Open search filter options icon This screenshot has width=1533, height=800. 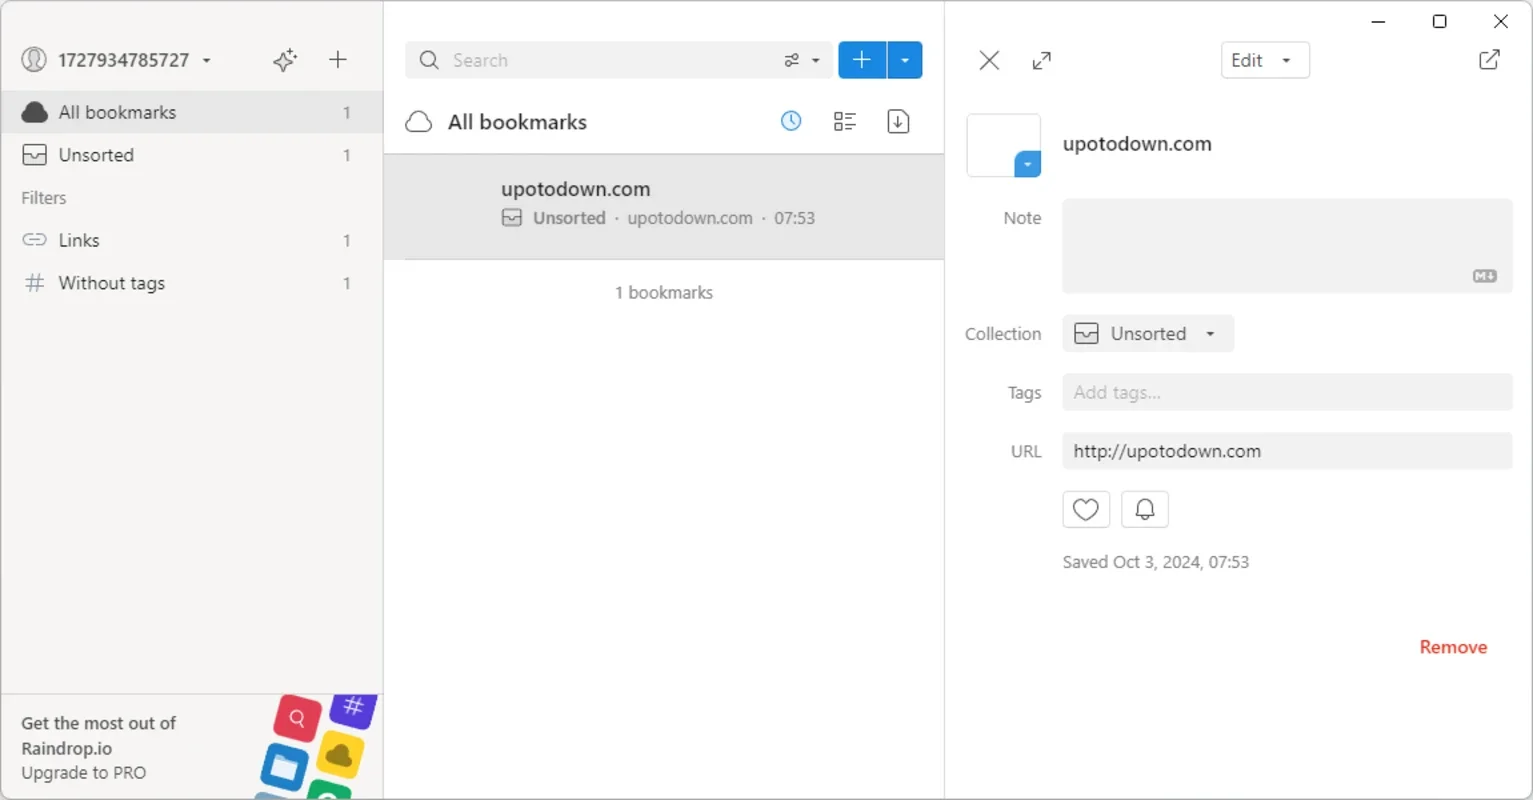click(801, 60)
